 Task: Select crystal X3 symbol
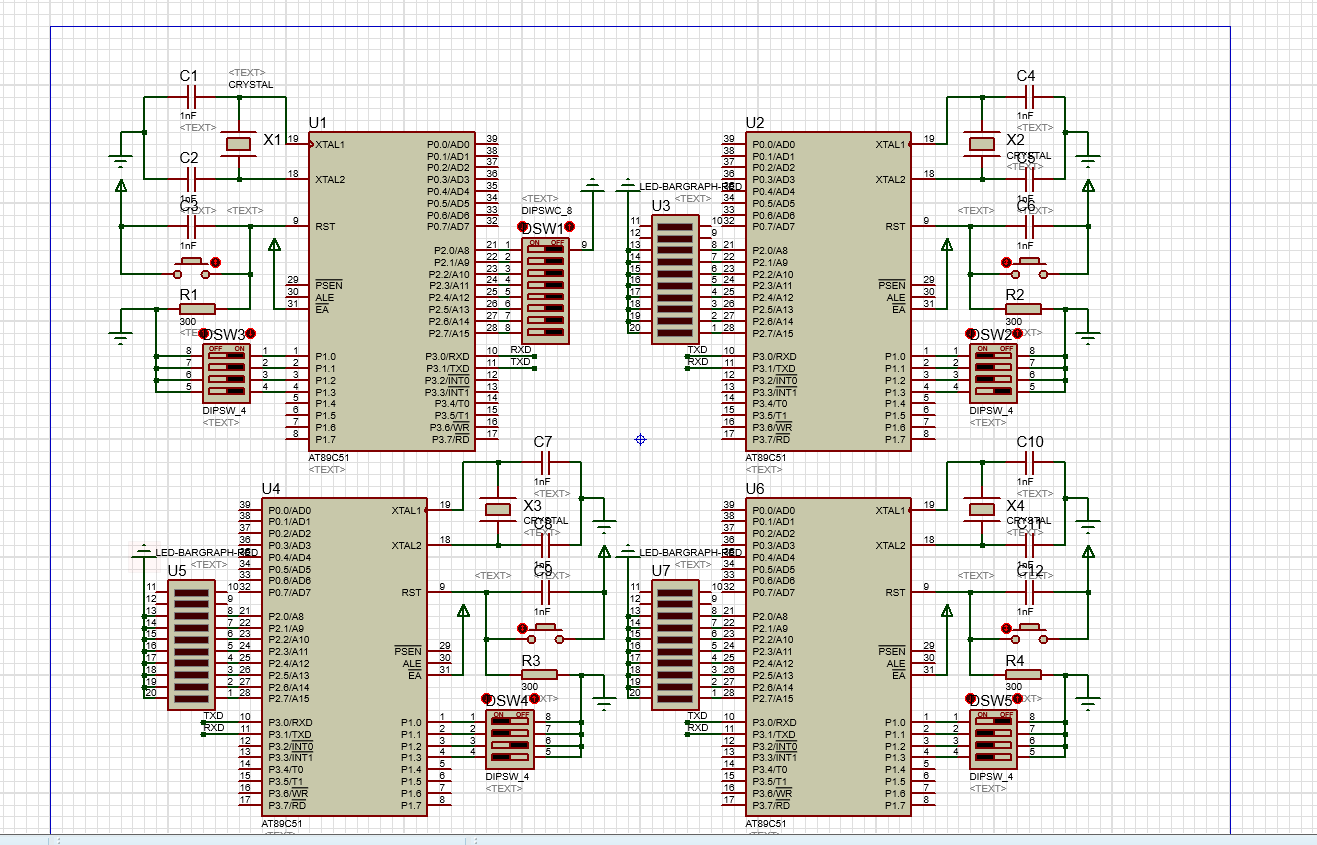point(498,510)
